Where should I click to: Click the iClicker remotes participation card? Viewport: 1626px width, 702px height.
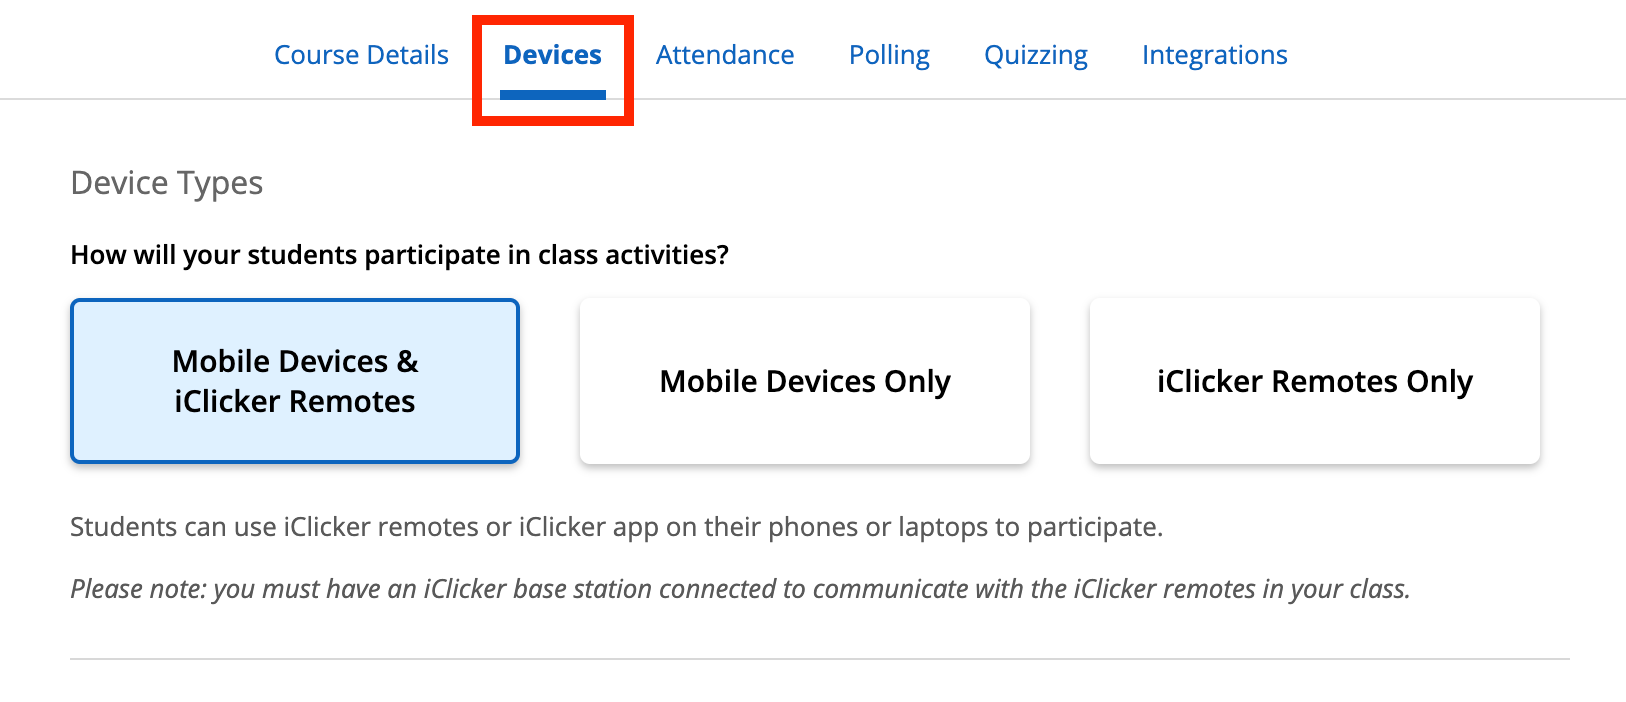pyautogui.click(x=1314, y=380)
